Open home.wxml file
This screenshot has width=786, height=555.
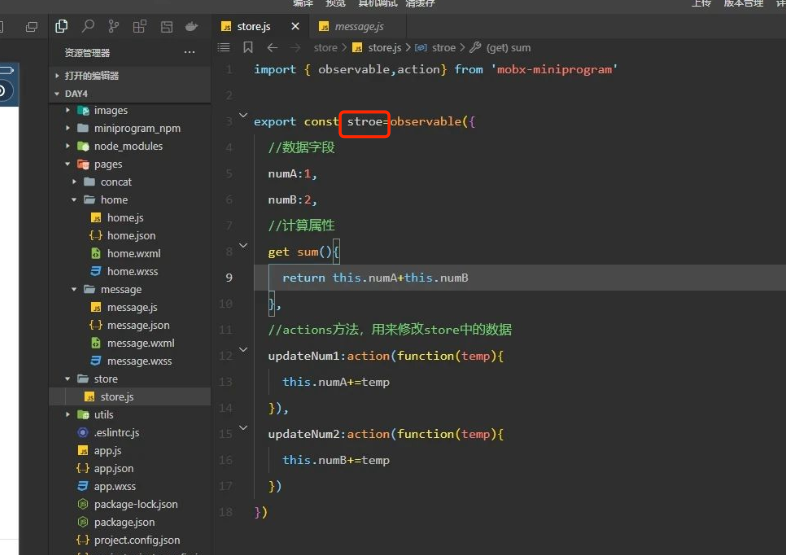tap(130, 253)
